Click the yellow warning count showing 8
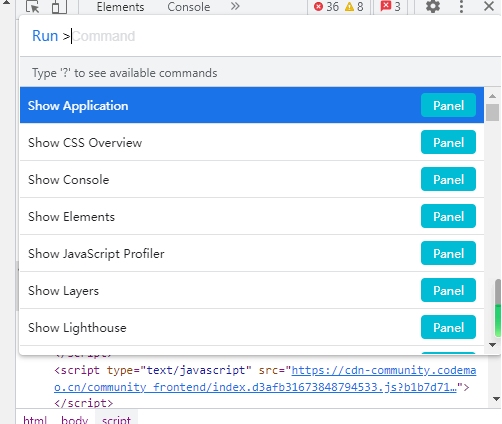This screenshot has height=424, width=502. click(x=354, y=7)
